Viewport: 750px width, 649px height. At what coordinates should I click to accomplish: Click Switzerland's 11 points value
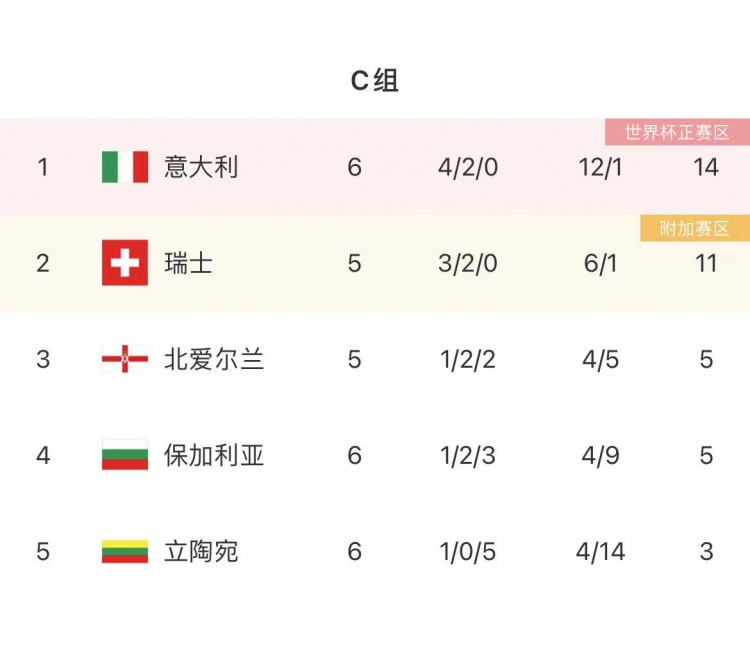pos(706,263)
